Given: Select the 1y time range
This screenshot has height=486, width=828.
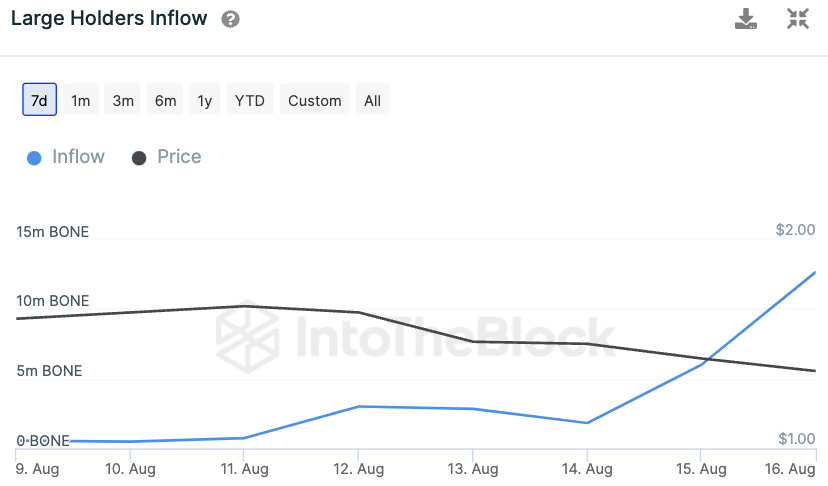Looking at the screenshot, I should click(205, 100).
